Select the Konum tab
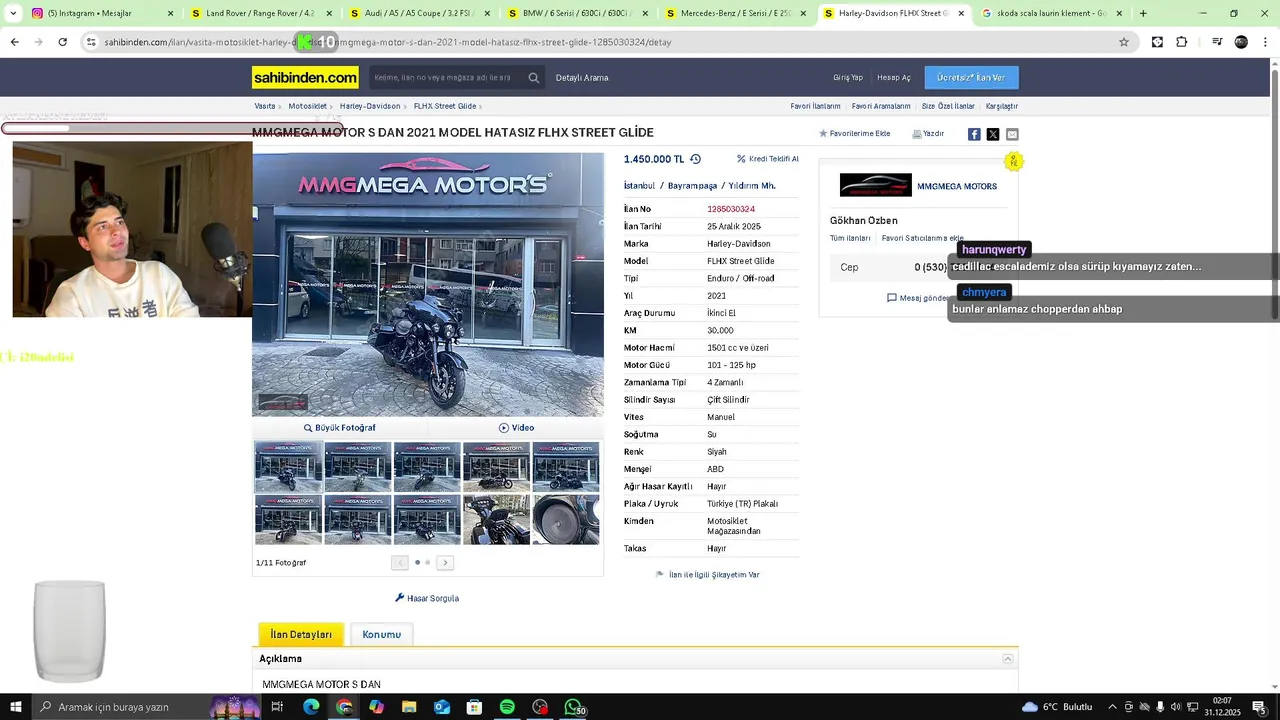 [381, 634]
